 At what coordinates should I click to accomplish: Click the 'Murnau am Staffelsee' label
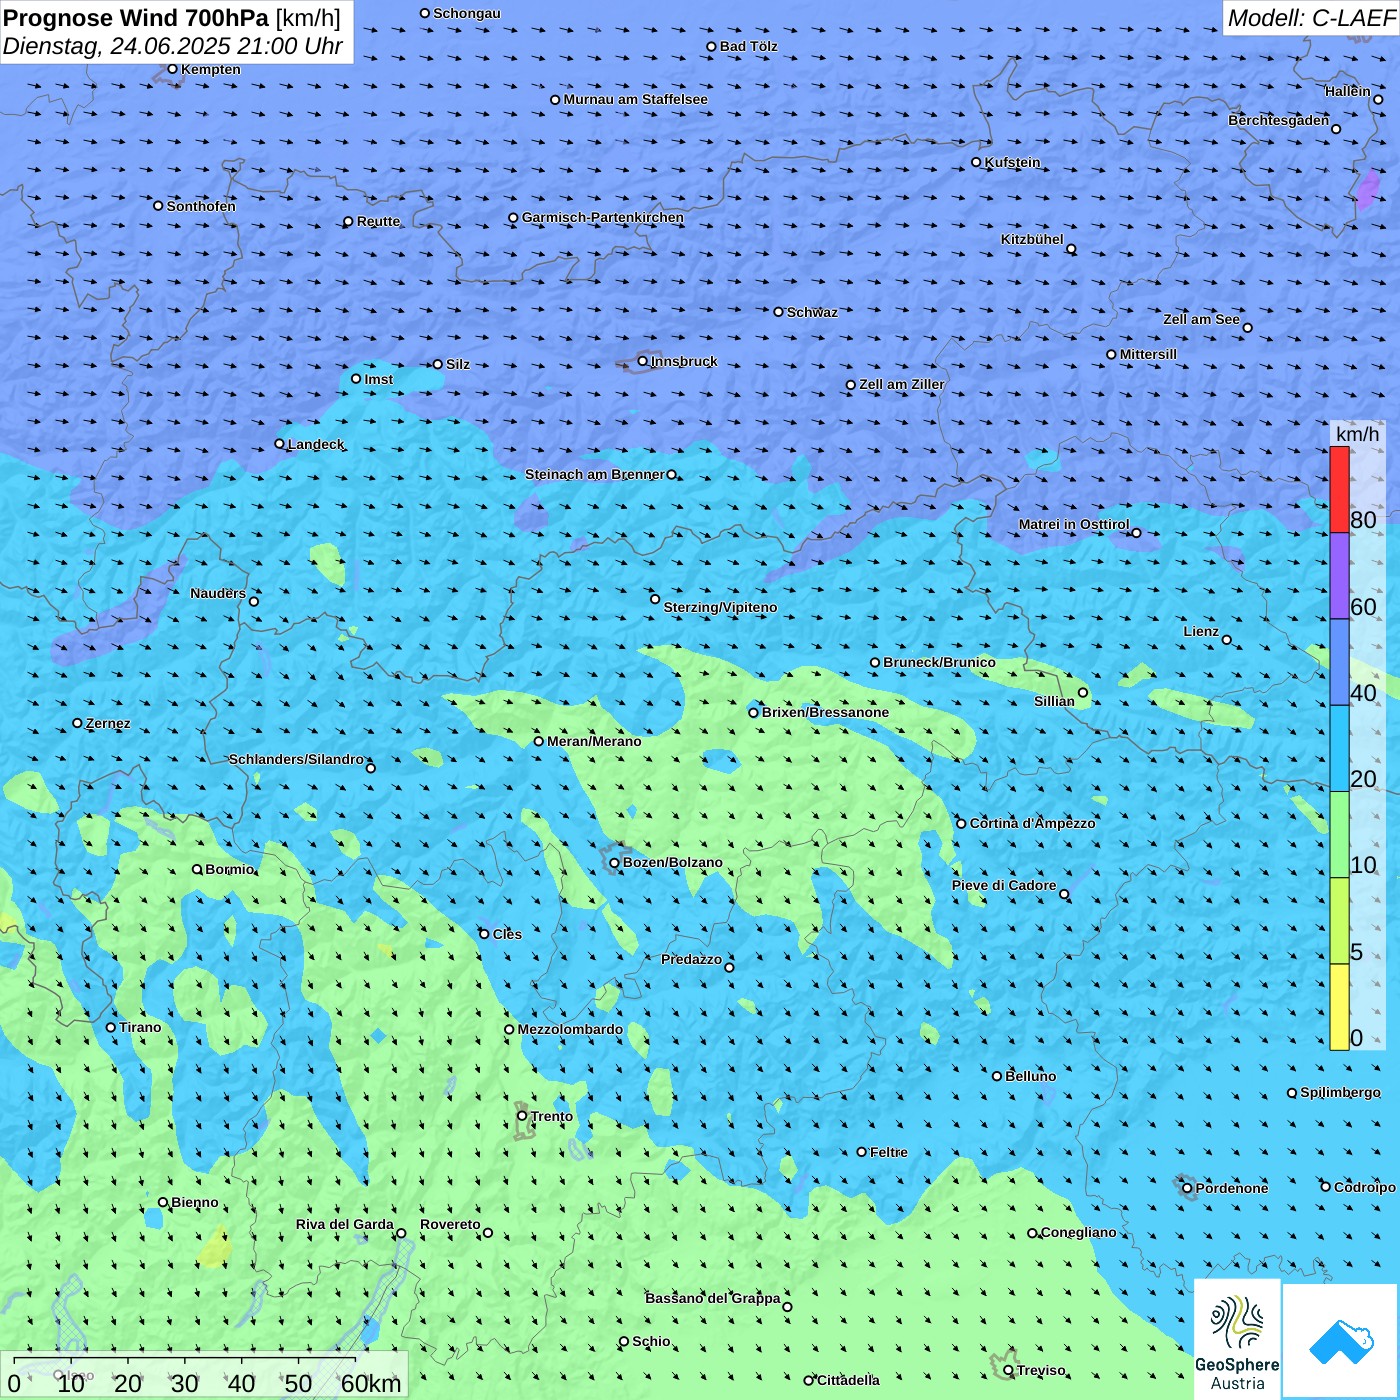[x=635, y=99]
